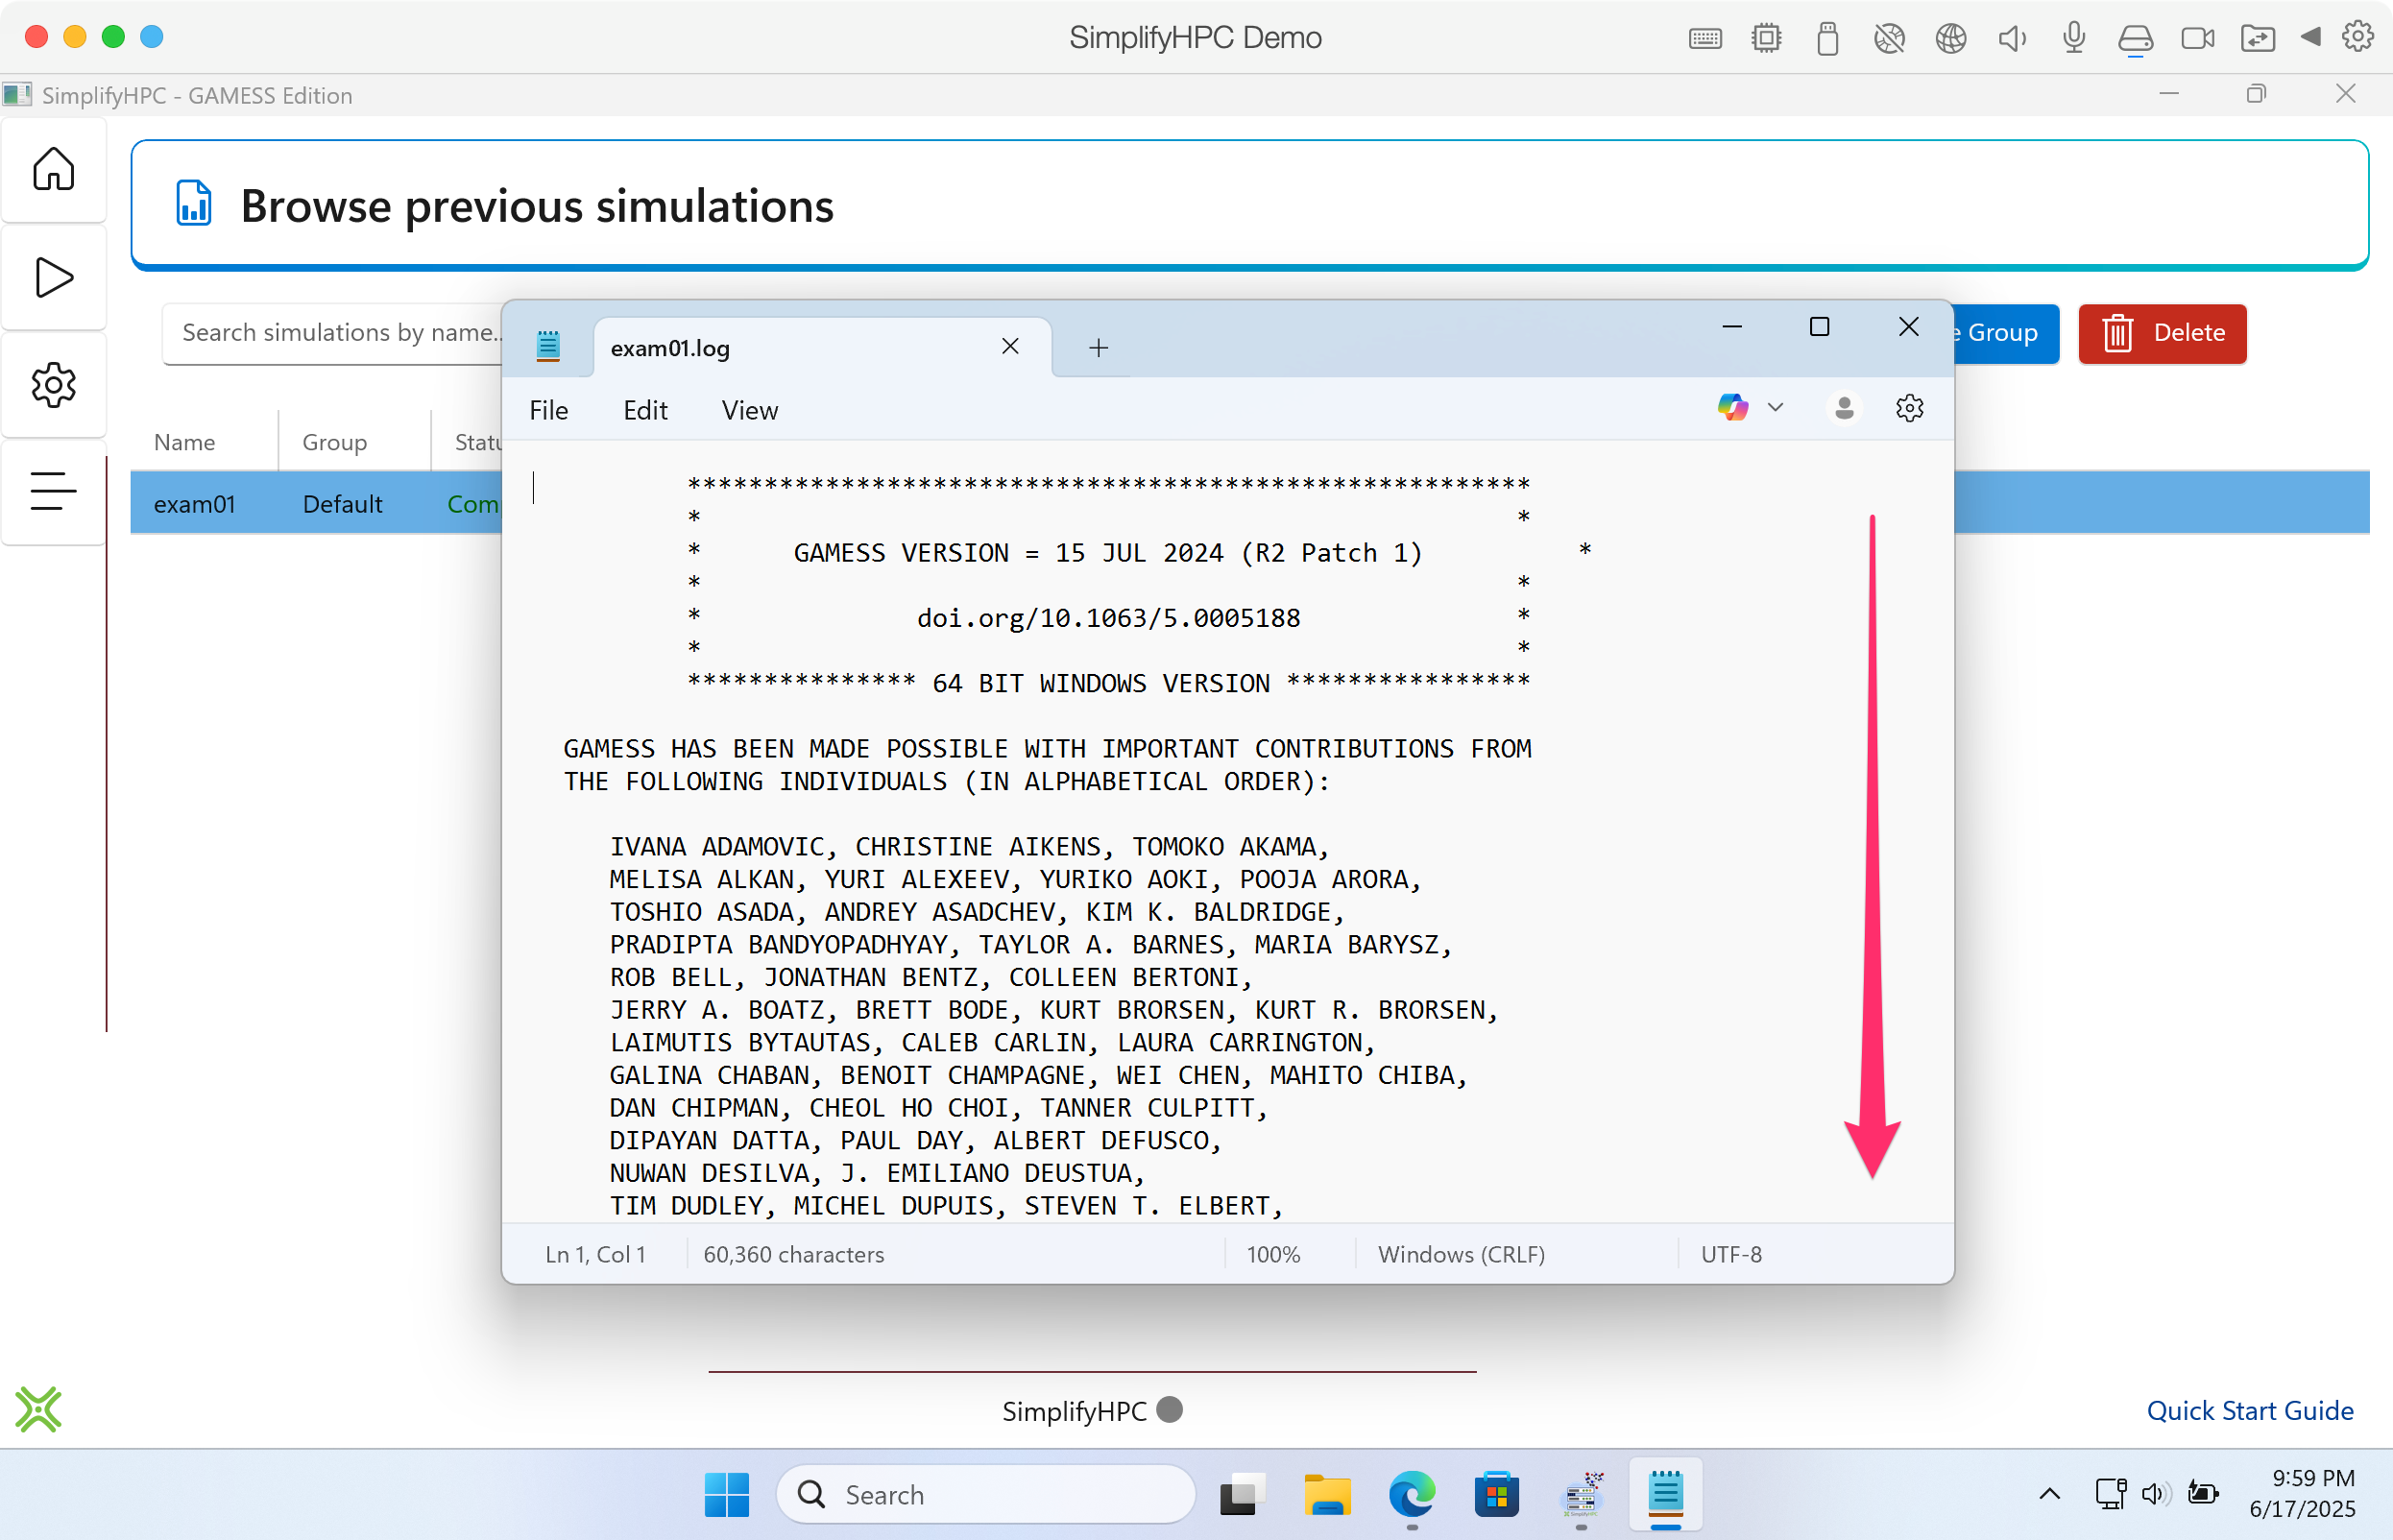2393x1540 pixels.
Task: Expand the Copilot dropdown chevron
Action: coord(1775,408)
